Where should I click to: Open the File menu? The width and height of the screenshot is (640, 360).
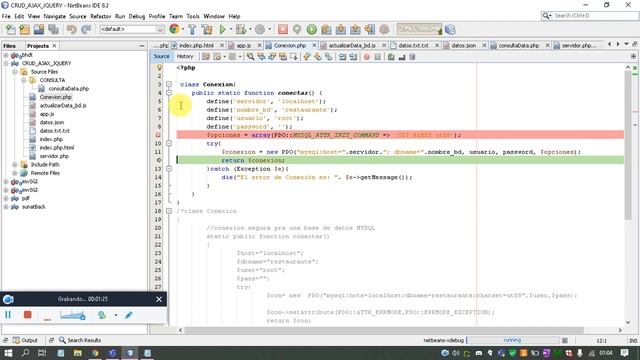6,16
